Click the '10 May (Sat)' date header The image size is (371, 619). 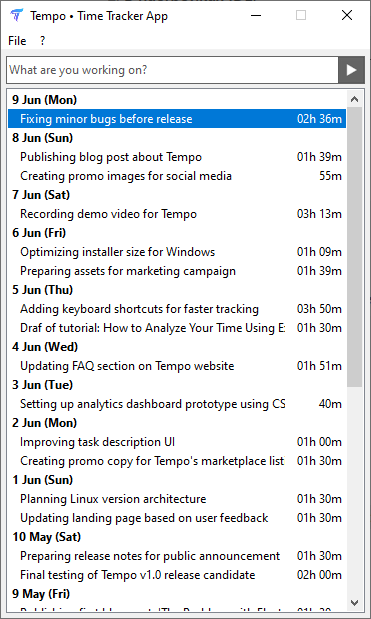pos(47,537)
